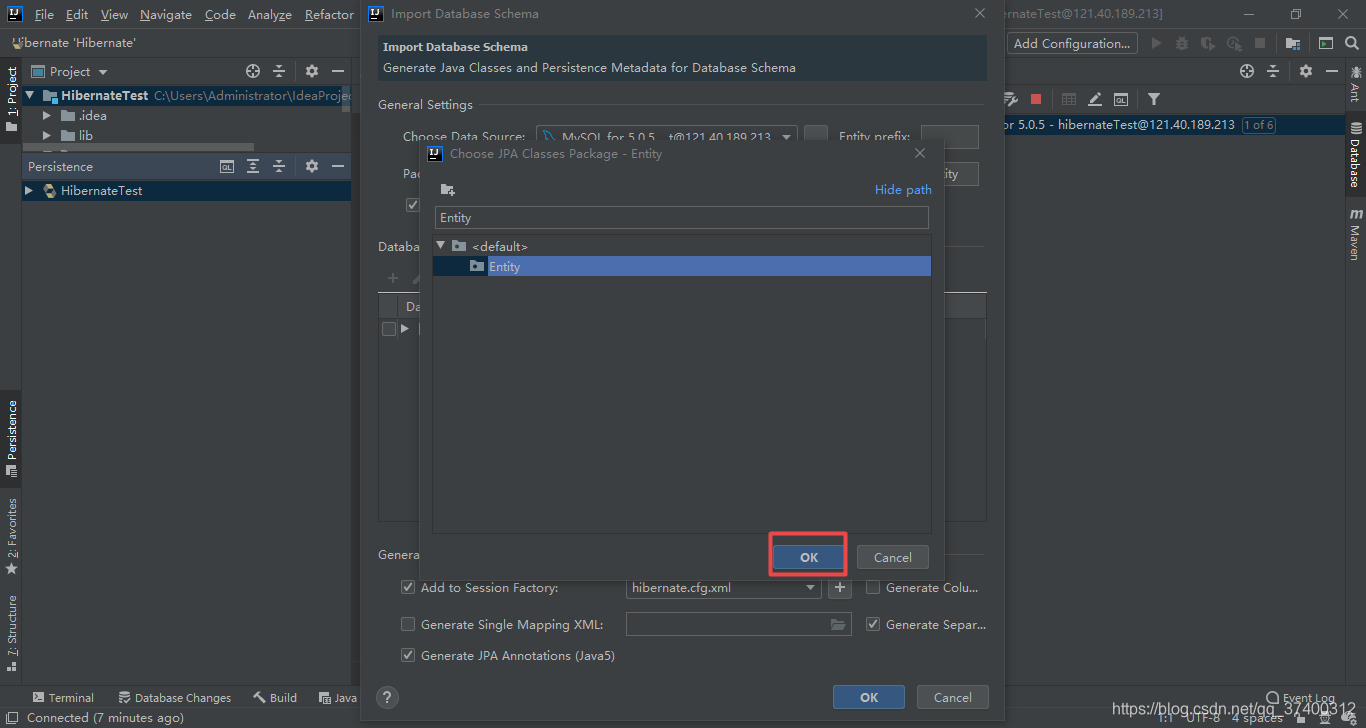Switch to the Terminal tab
Screen dimensions: 1366x728
pos(63,698)
